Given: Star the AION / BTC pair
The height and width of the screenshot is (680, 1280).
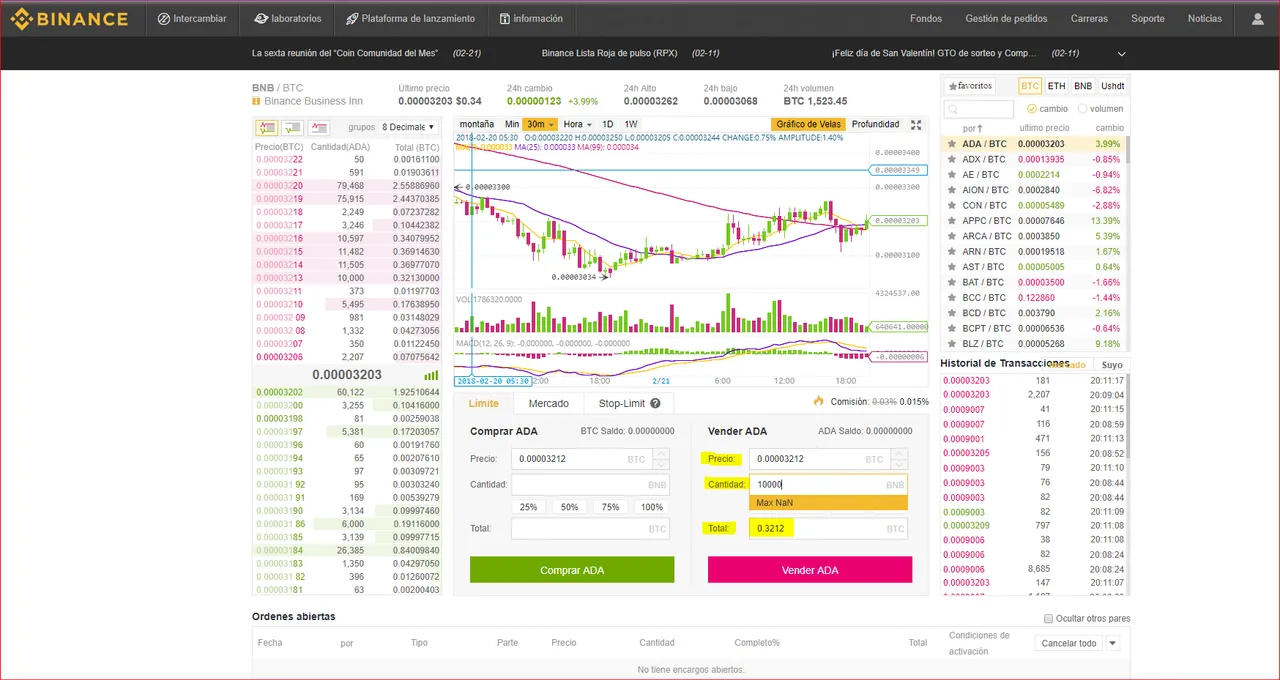Looking at the screenshot, I should 953,190.
